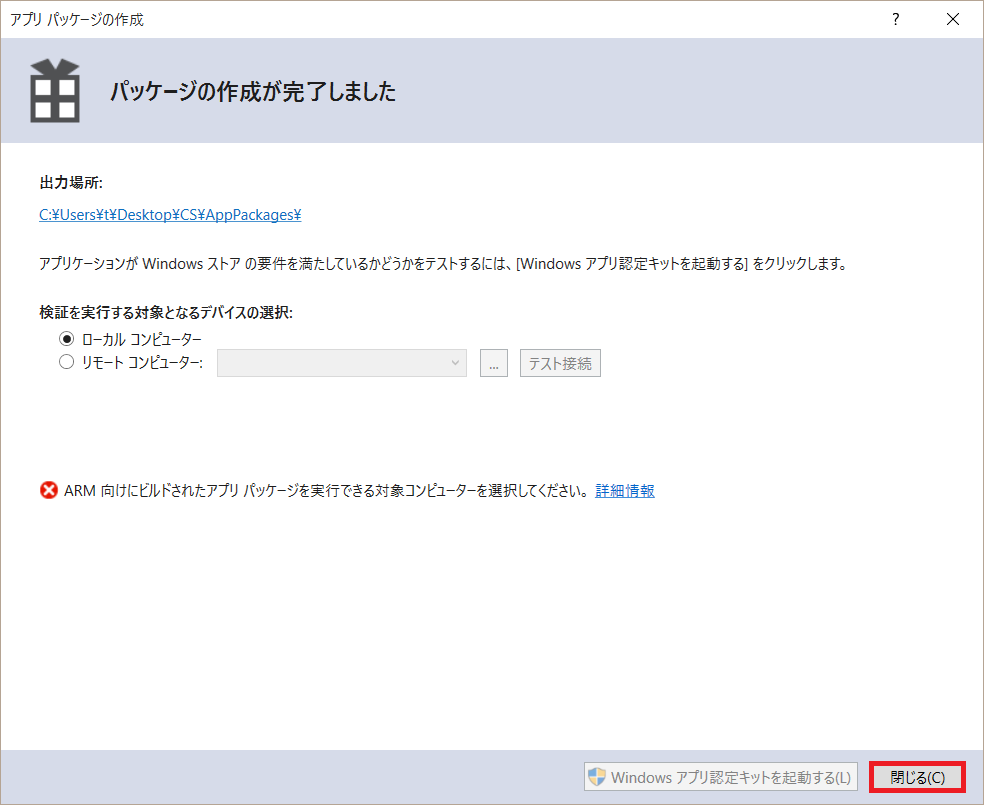Open the AppPackages output folder link
The image size is (984, 805).
169,214
